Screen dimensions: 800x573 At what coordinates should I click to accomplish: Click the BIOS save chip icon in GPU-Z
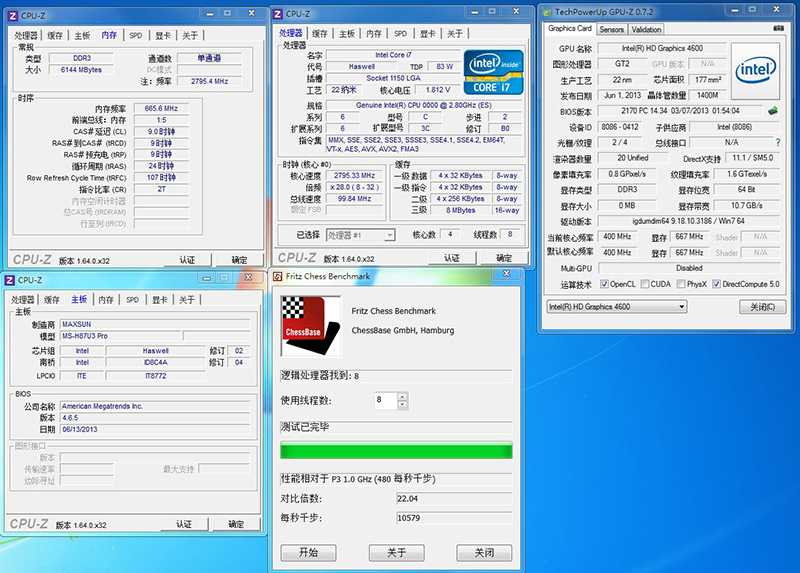click(773, 110)
